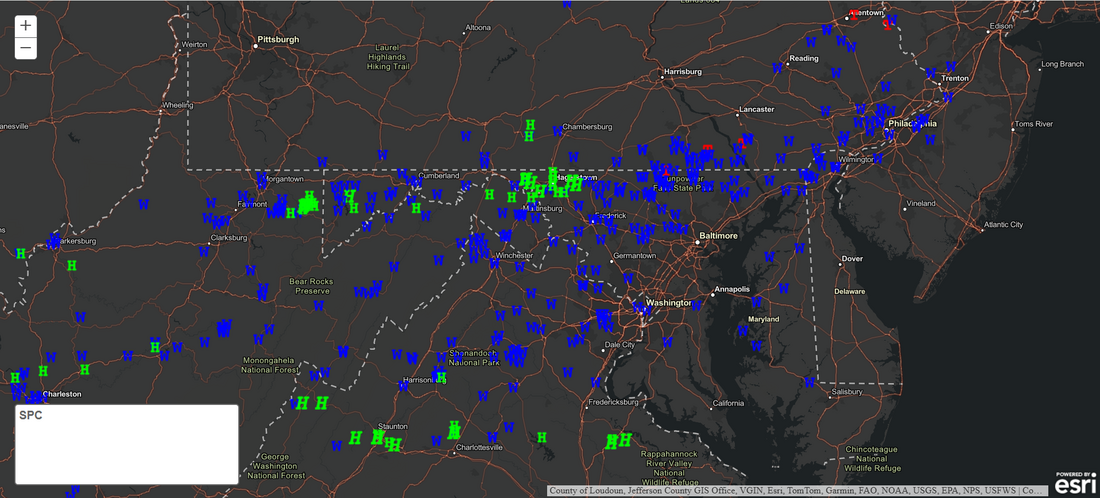
Task: Zoom out using the minus button
Action: [26, 48]
